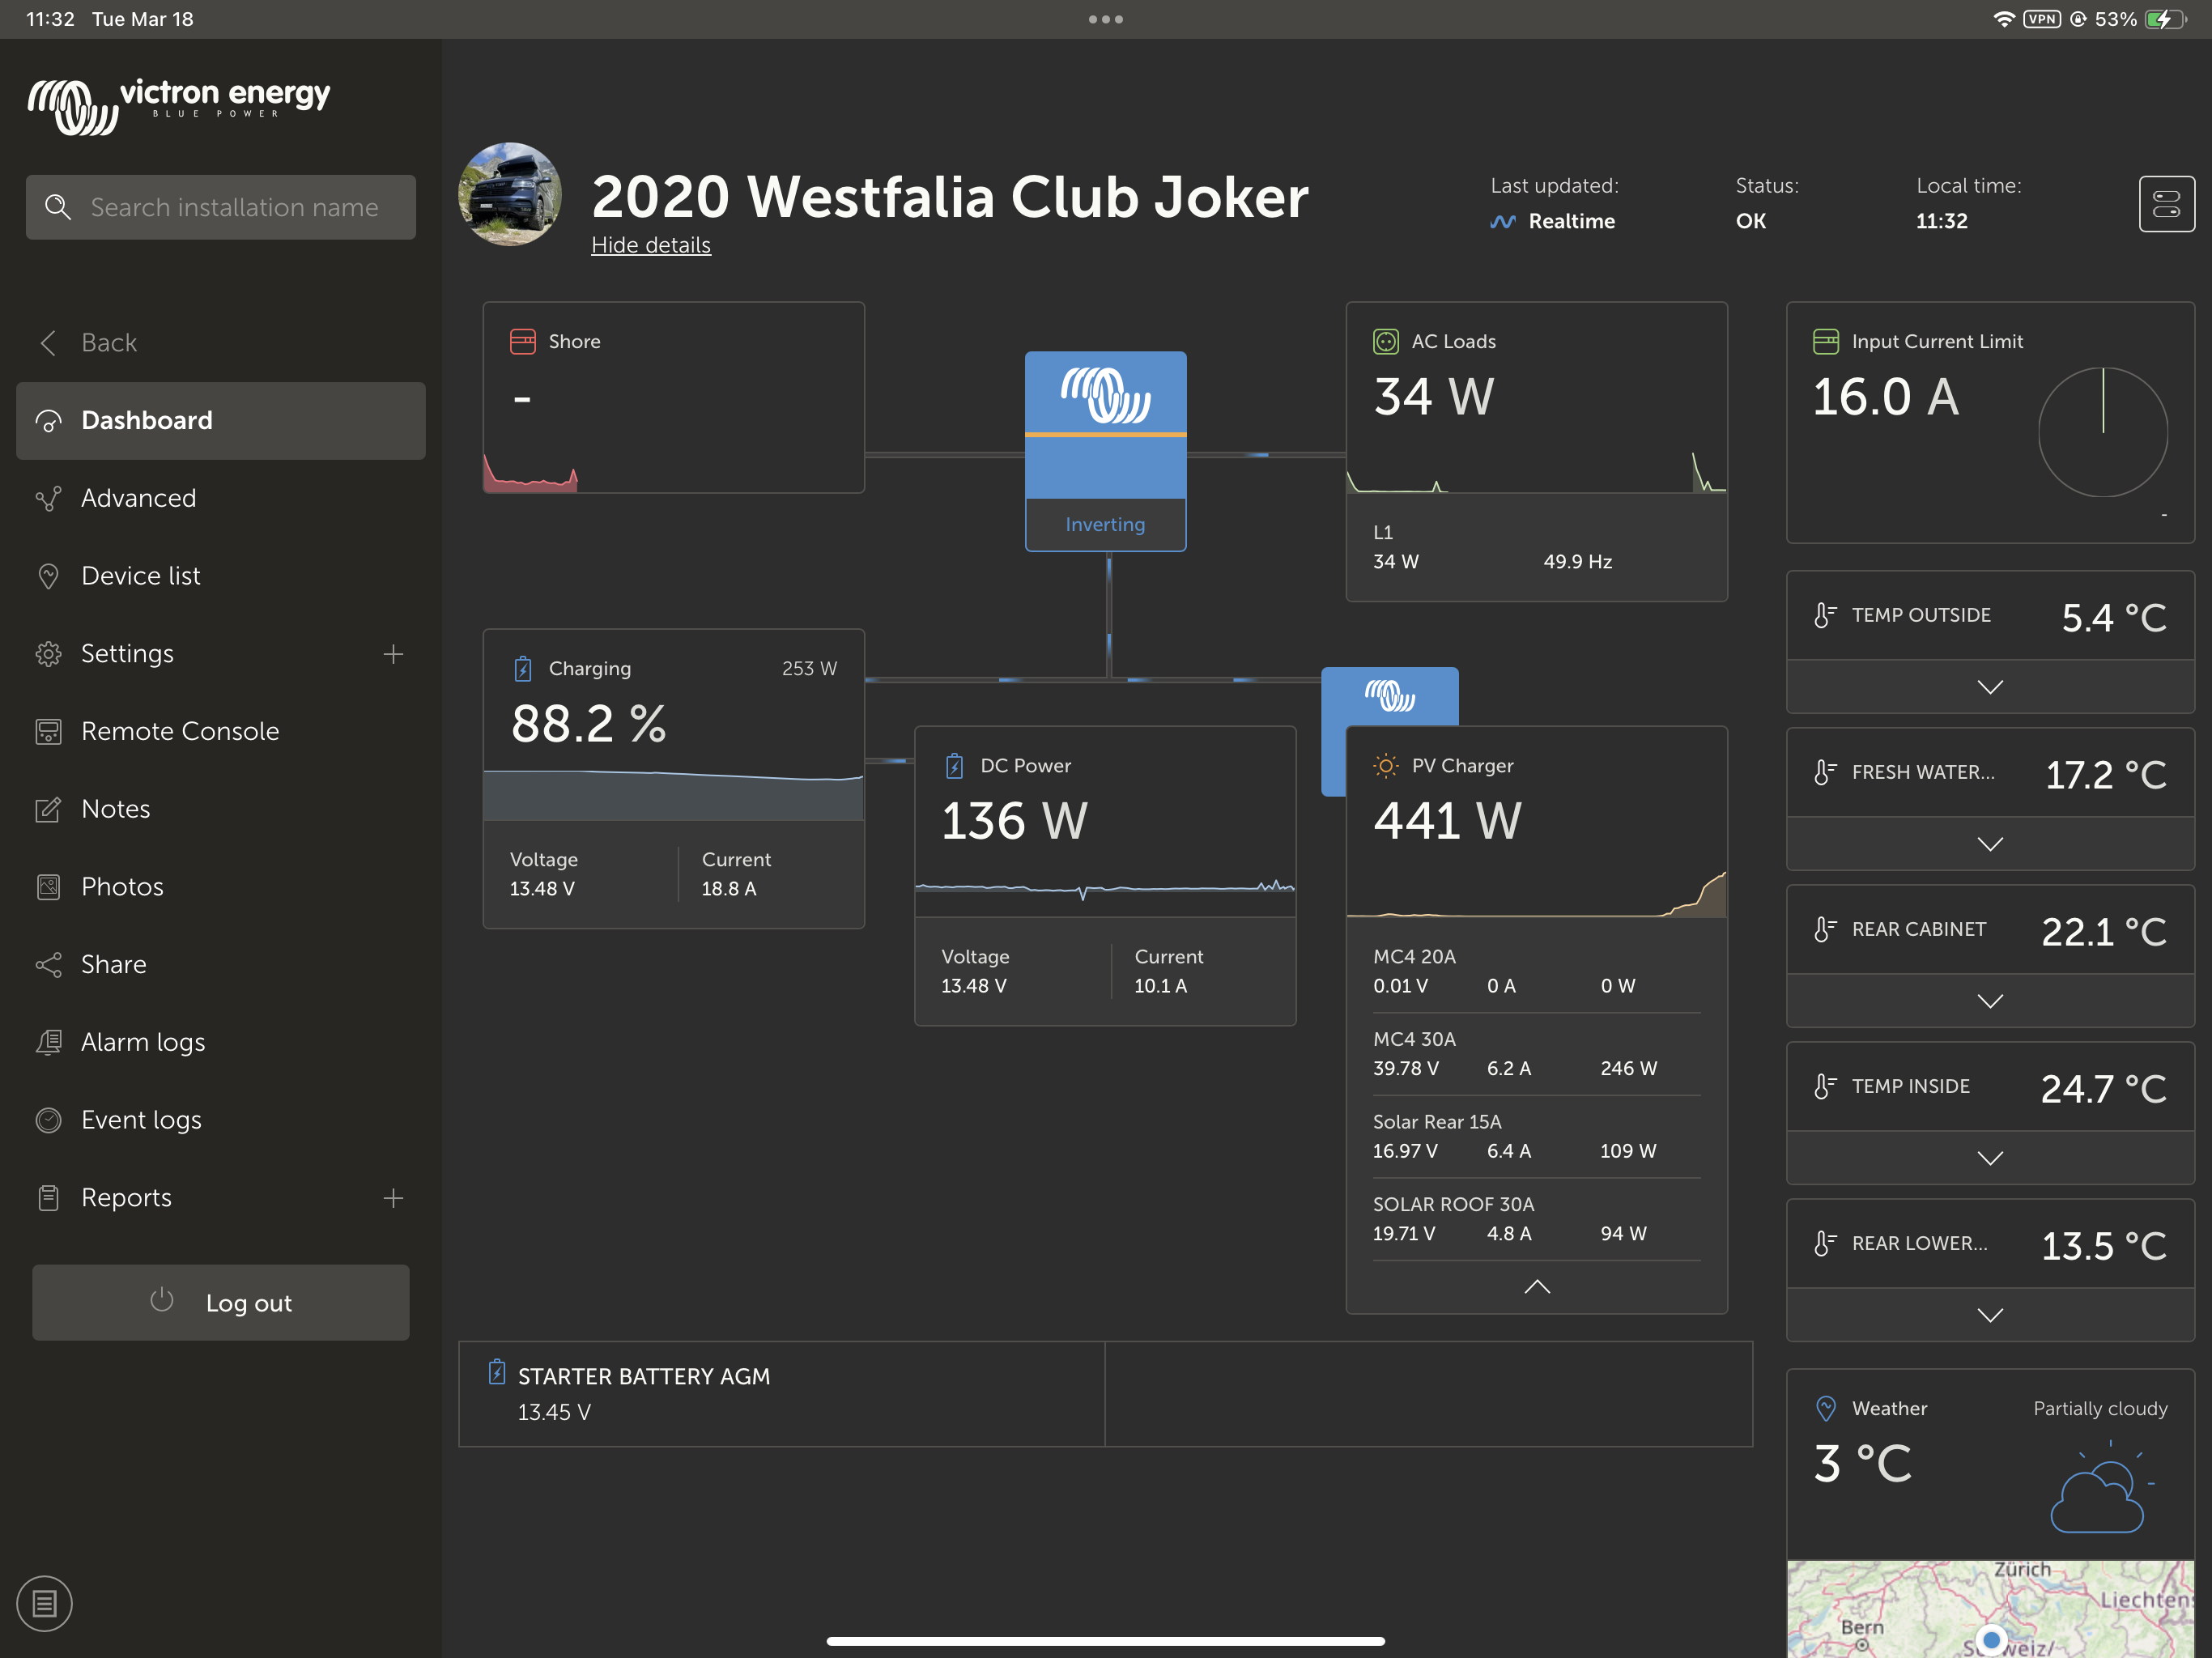The image size is (2212, 1658).
Task: Click the Remote Console screen icon
Action: tap(48, 731)
